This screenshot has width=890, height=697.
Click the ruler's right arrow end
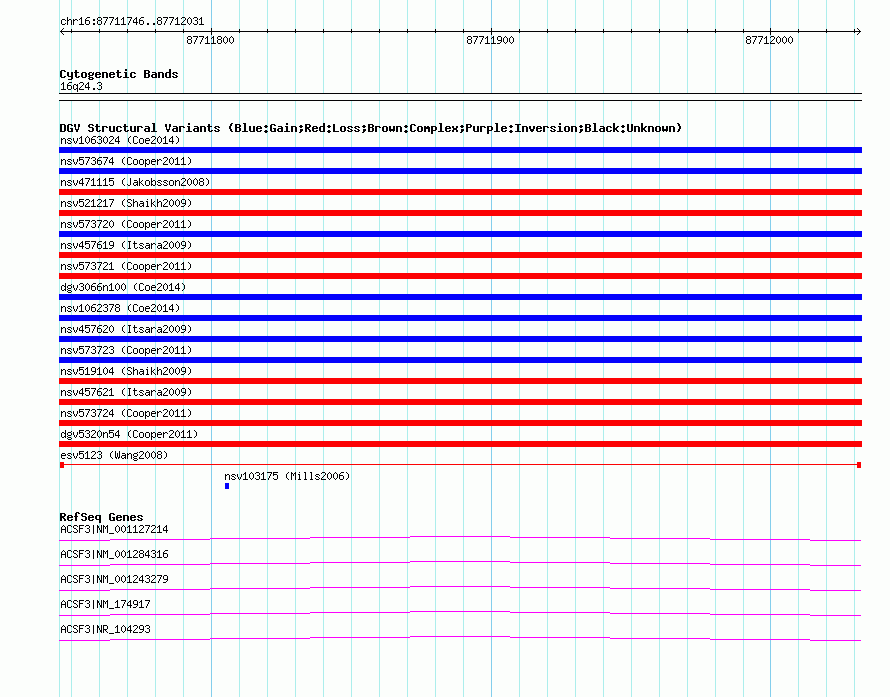(858, 31)
